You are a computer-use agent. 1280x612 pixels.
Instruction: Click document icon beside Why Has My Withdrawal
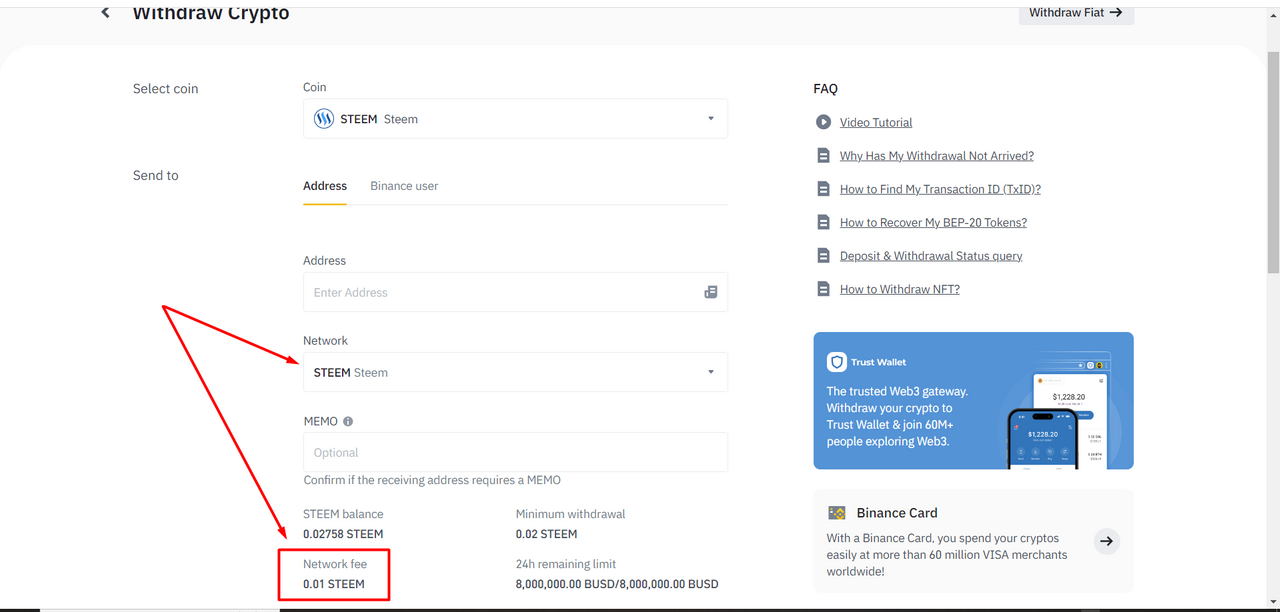[x=823, y=156]
